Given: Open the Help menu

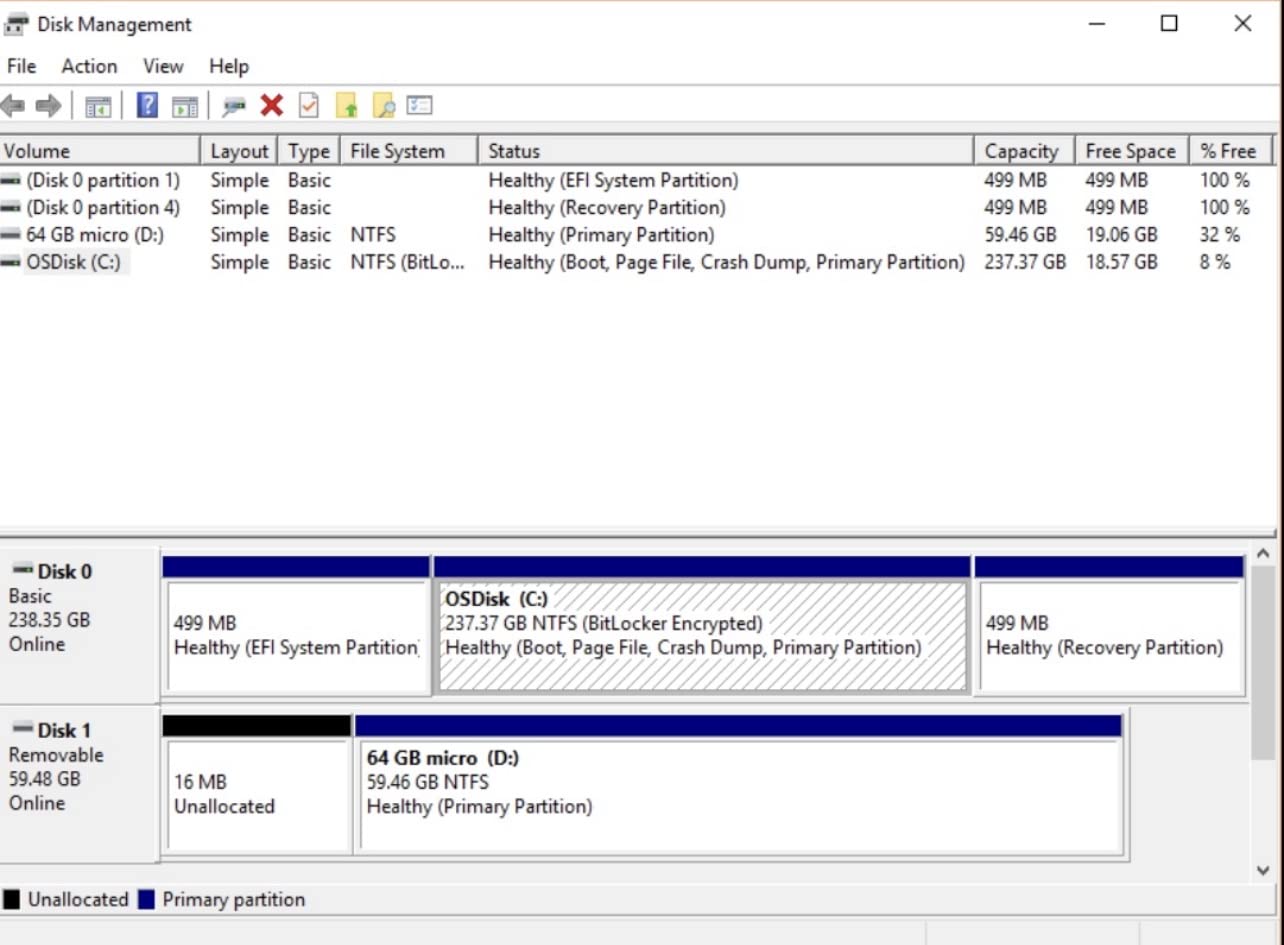Looking at the screenshot, I should [228, 66].
